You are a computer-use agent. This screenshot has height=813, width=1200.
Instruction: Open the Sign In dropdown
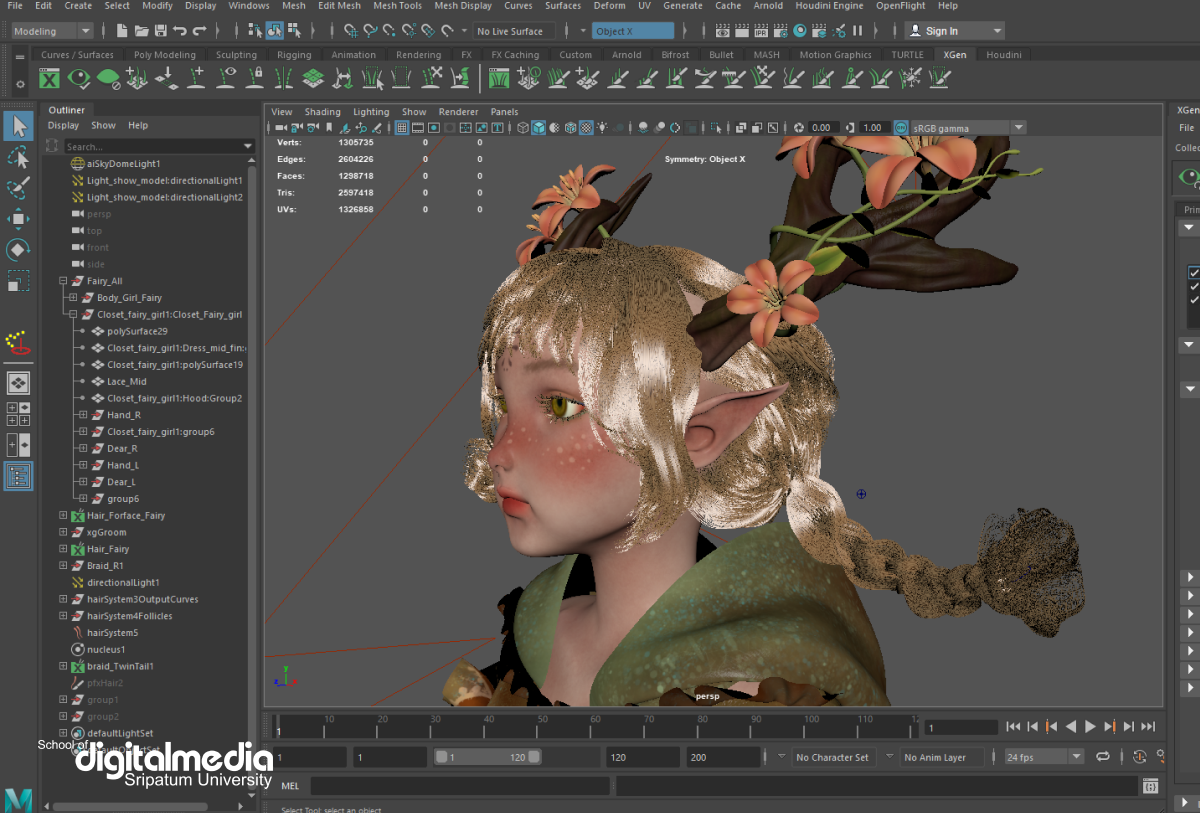954,31
